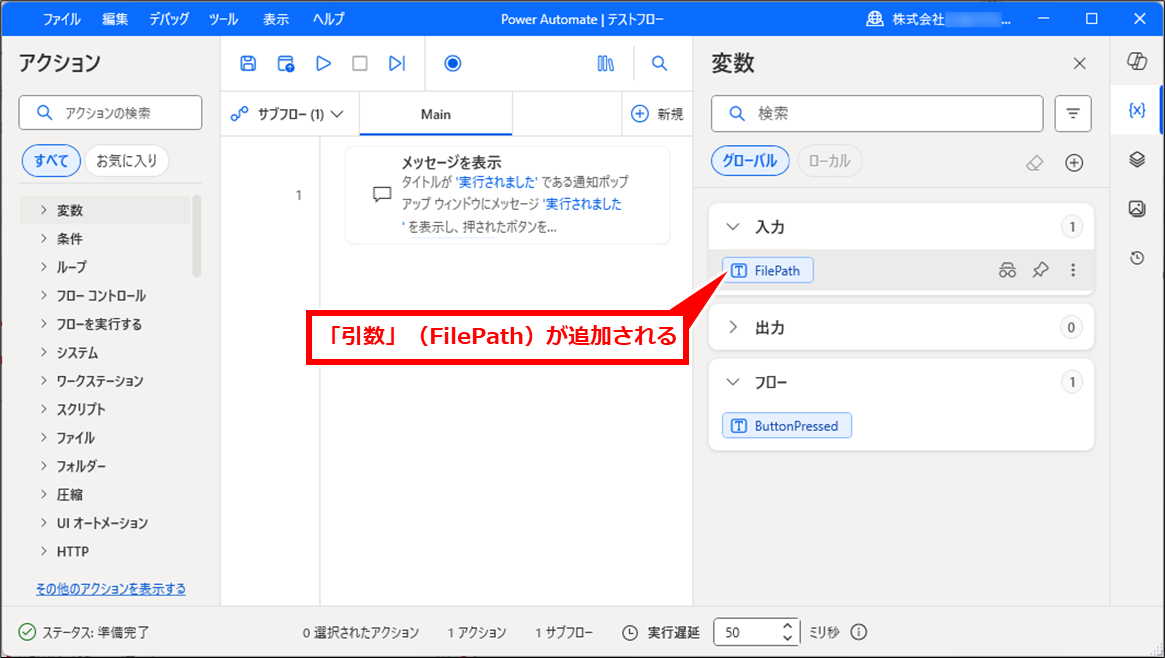This screenshot has width=1165, height=658.
Task: Switch to the お気に入り actions filter
Action: coord(126,161)
